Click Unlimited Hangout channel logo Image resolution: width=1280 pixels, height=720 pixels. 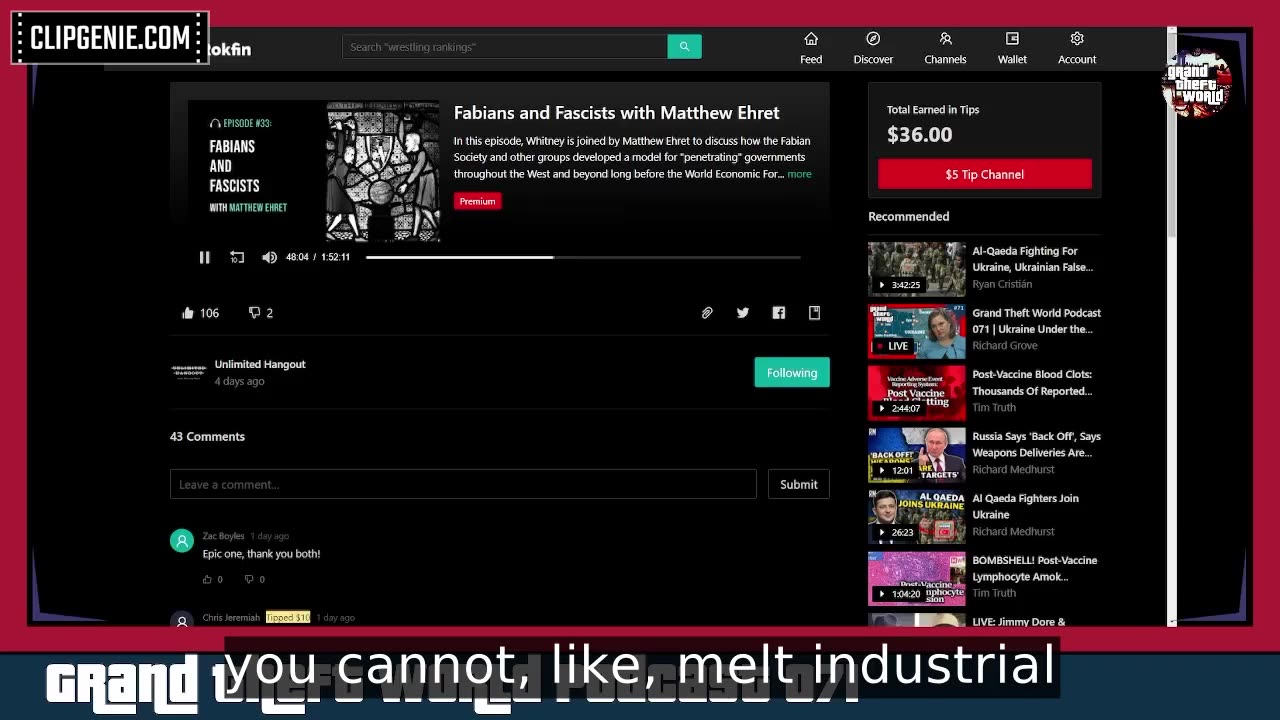click(x=188, y=372)
